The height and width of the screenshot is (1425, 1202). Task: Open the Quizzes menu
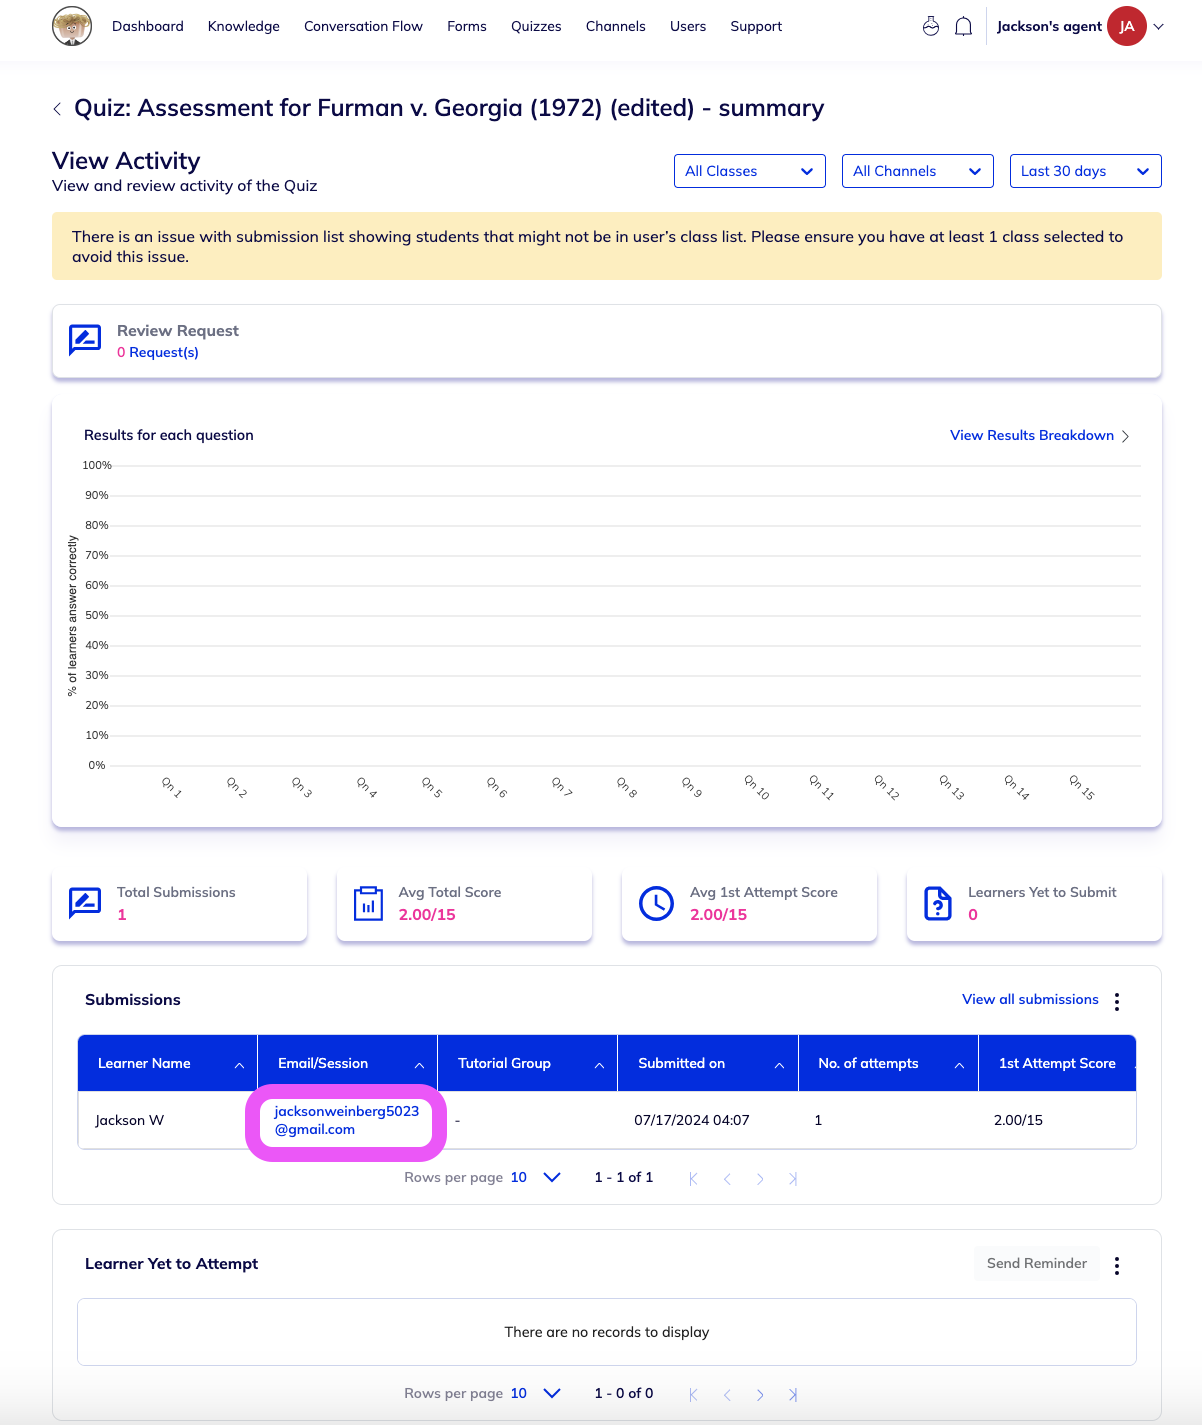point(536,26)
